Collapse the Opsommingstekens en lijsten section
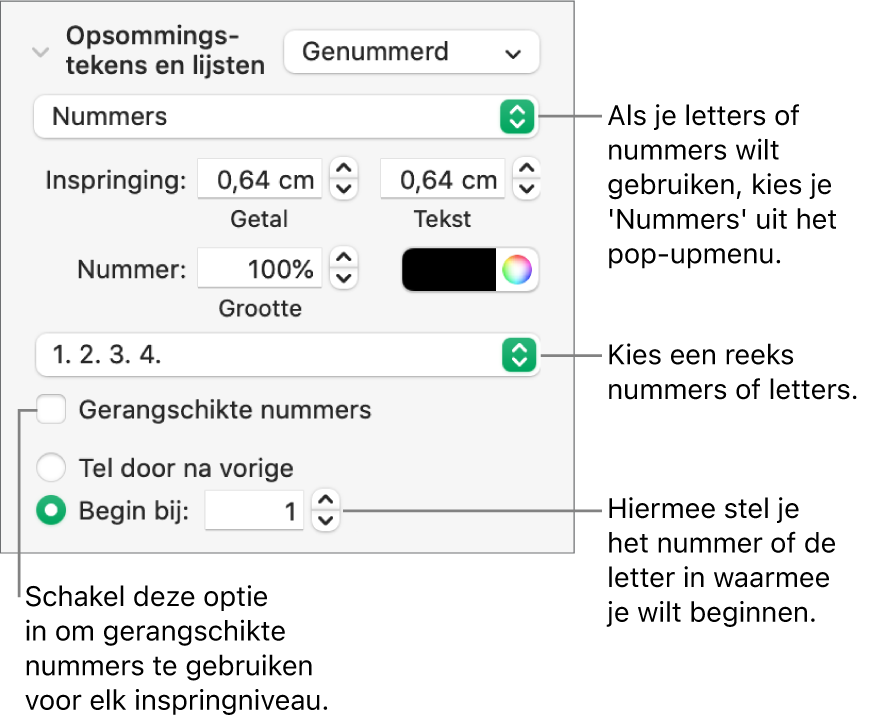 coord(41,52)
